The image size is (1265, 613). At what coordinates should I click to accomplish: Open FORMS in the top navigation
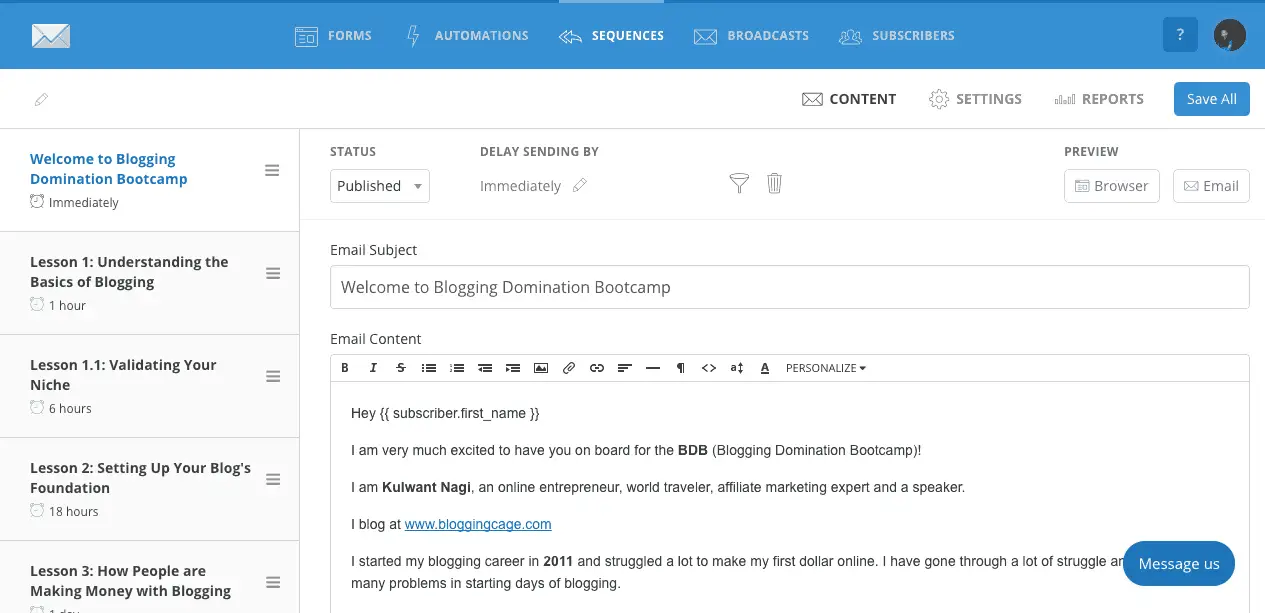tap(333, 36)
